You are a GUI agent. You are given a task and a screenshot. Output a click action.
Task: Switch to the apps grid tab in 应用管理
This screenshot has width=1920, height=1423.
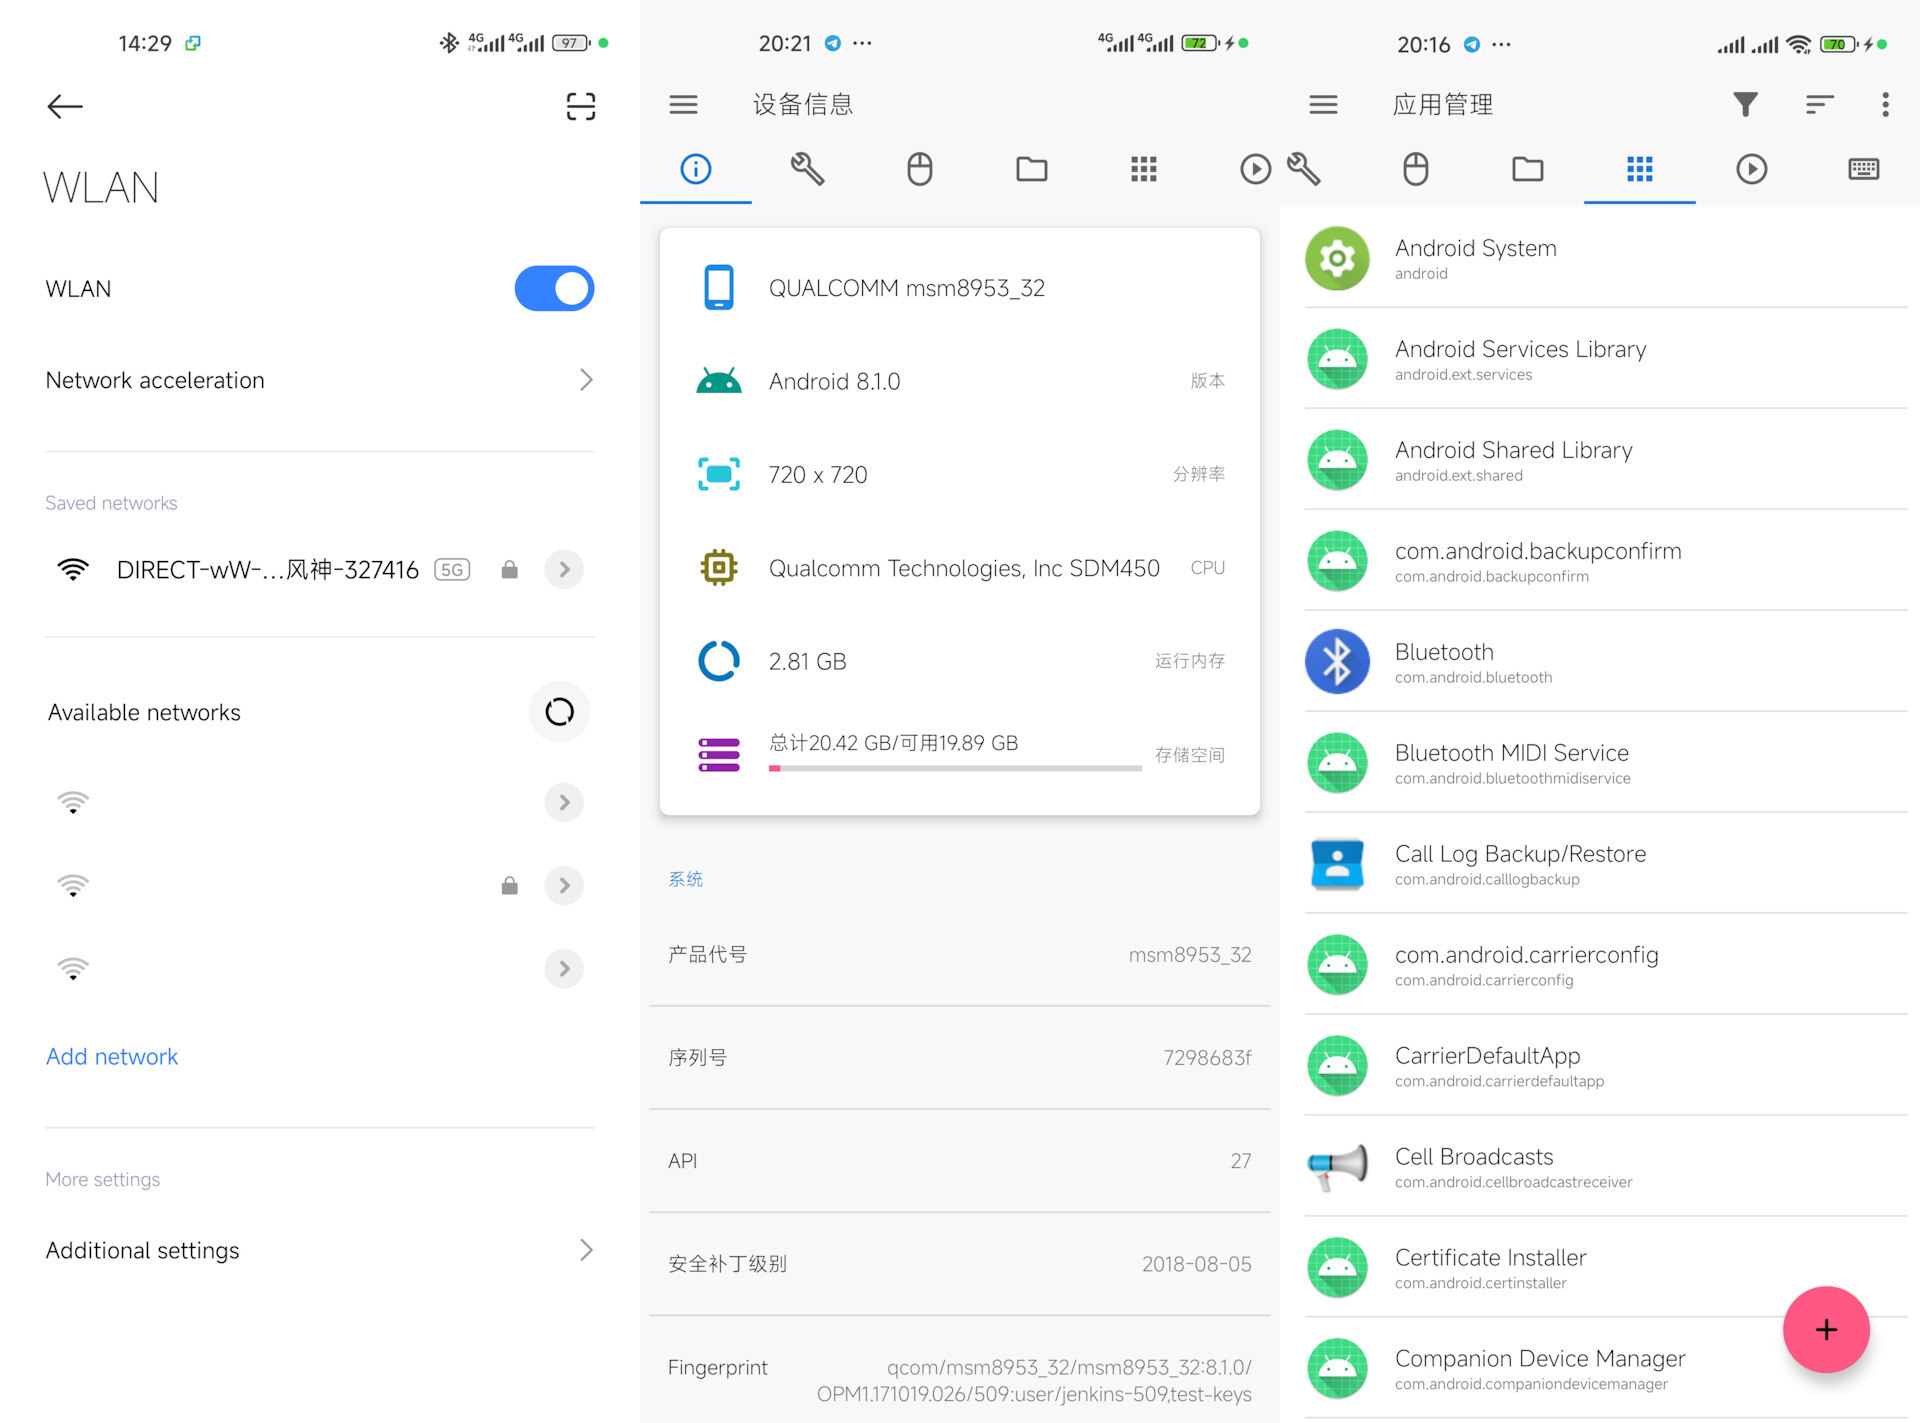pyautogui.click(x=1640, y=169)
